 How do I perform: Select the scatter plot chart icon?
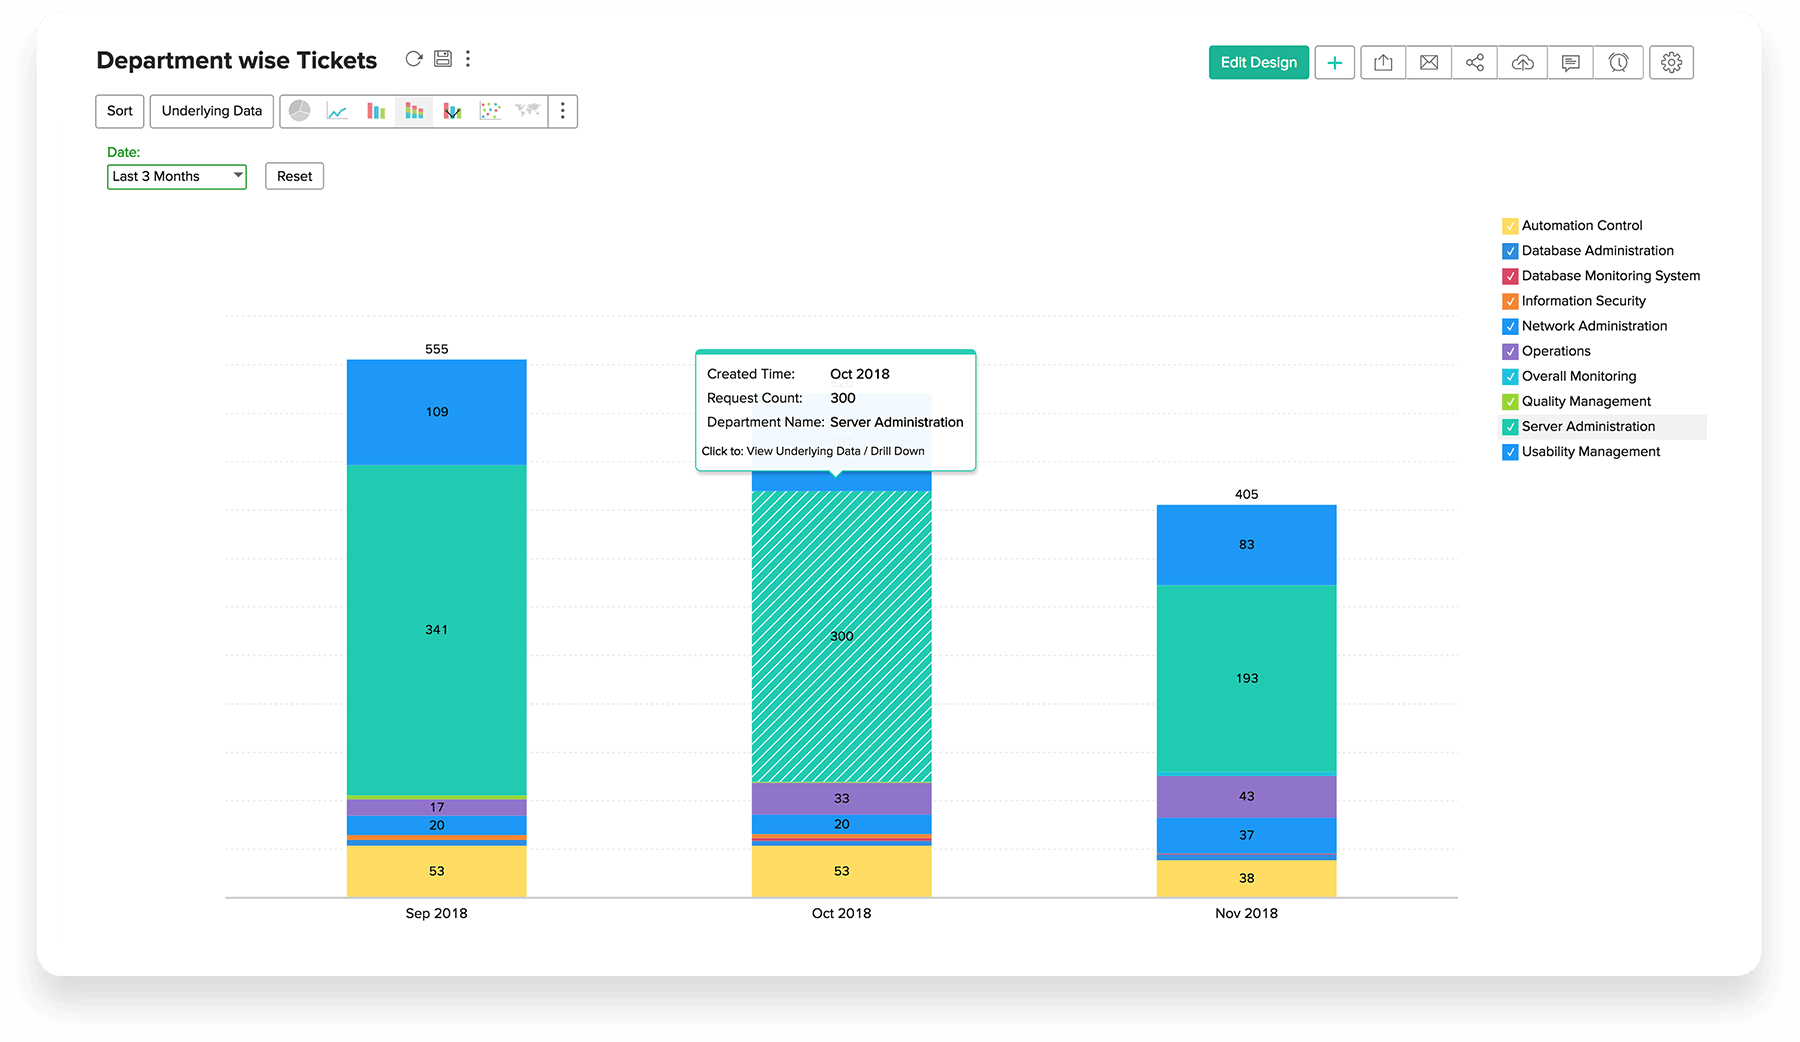(490, 111)
